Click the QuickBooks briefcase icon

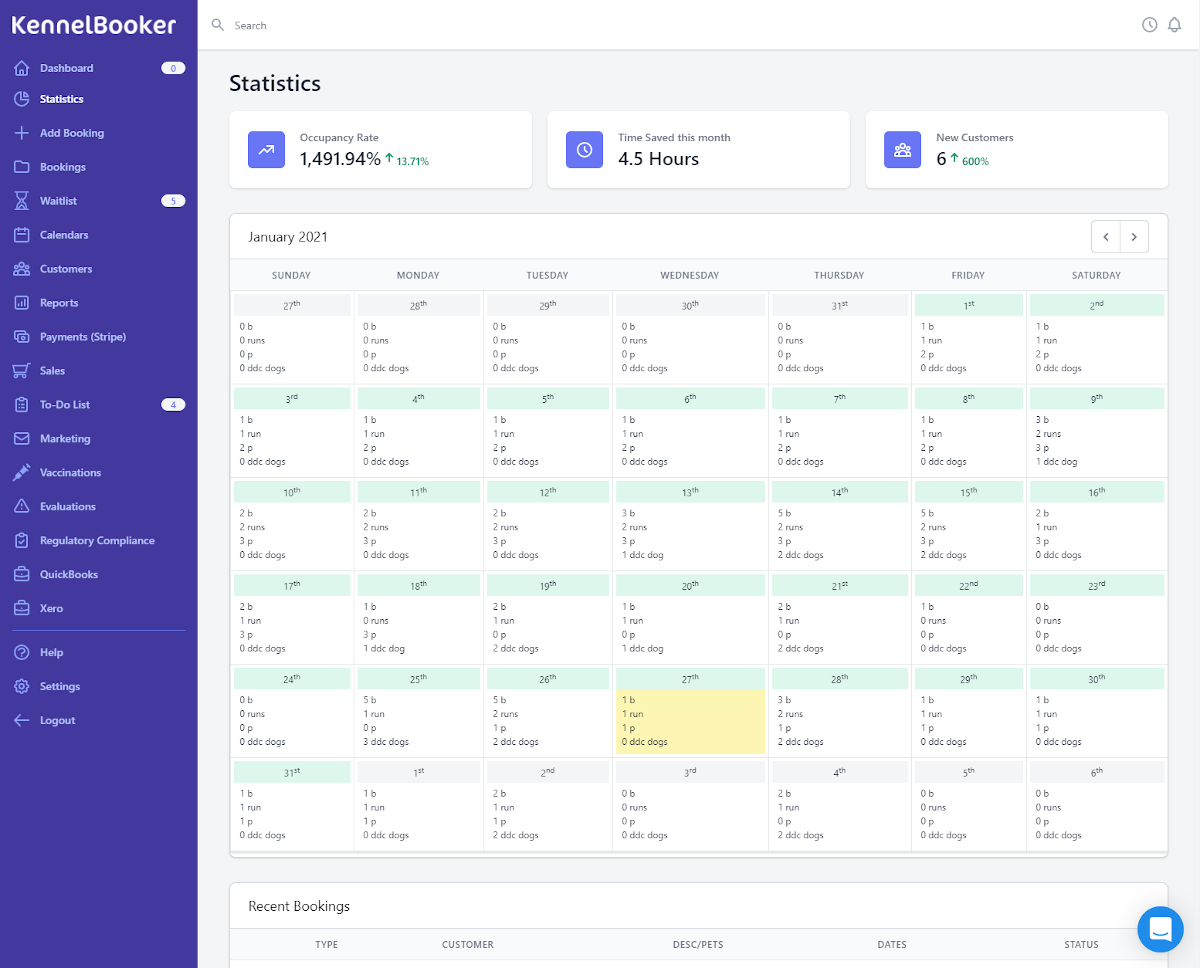click(x=21, y=575)
